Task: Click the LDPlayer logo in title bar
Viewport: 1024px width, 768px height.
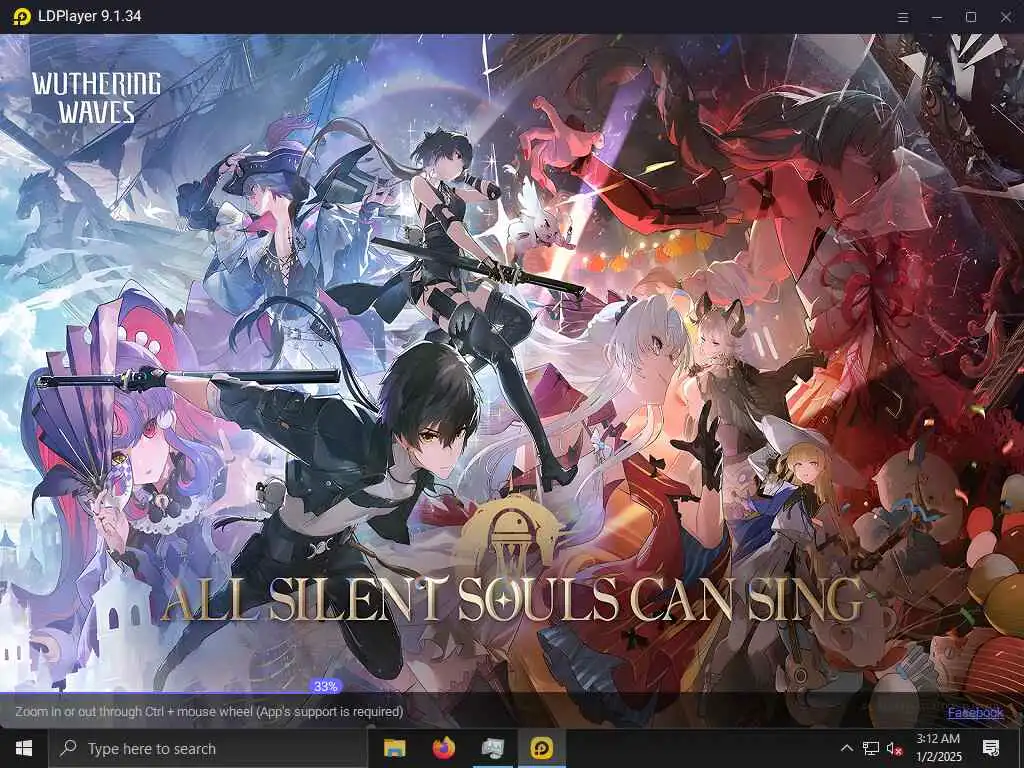Action: [21, 16]
